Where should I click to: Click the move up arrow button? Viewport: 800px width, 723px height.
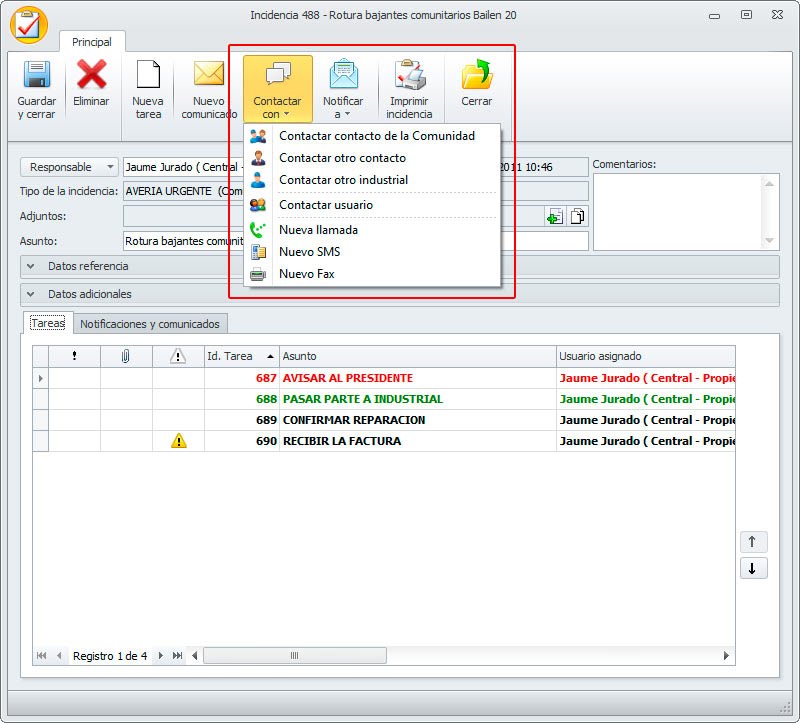click(752, 542)
